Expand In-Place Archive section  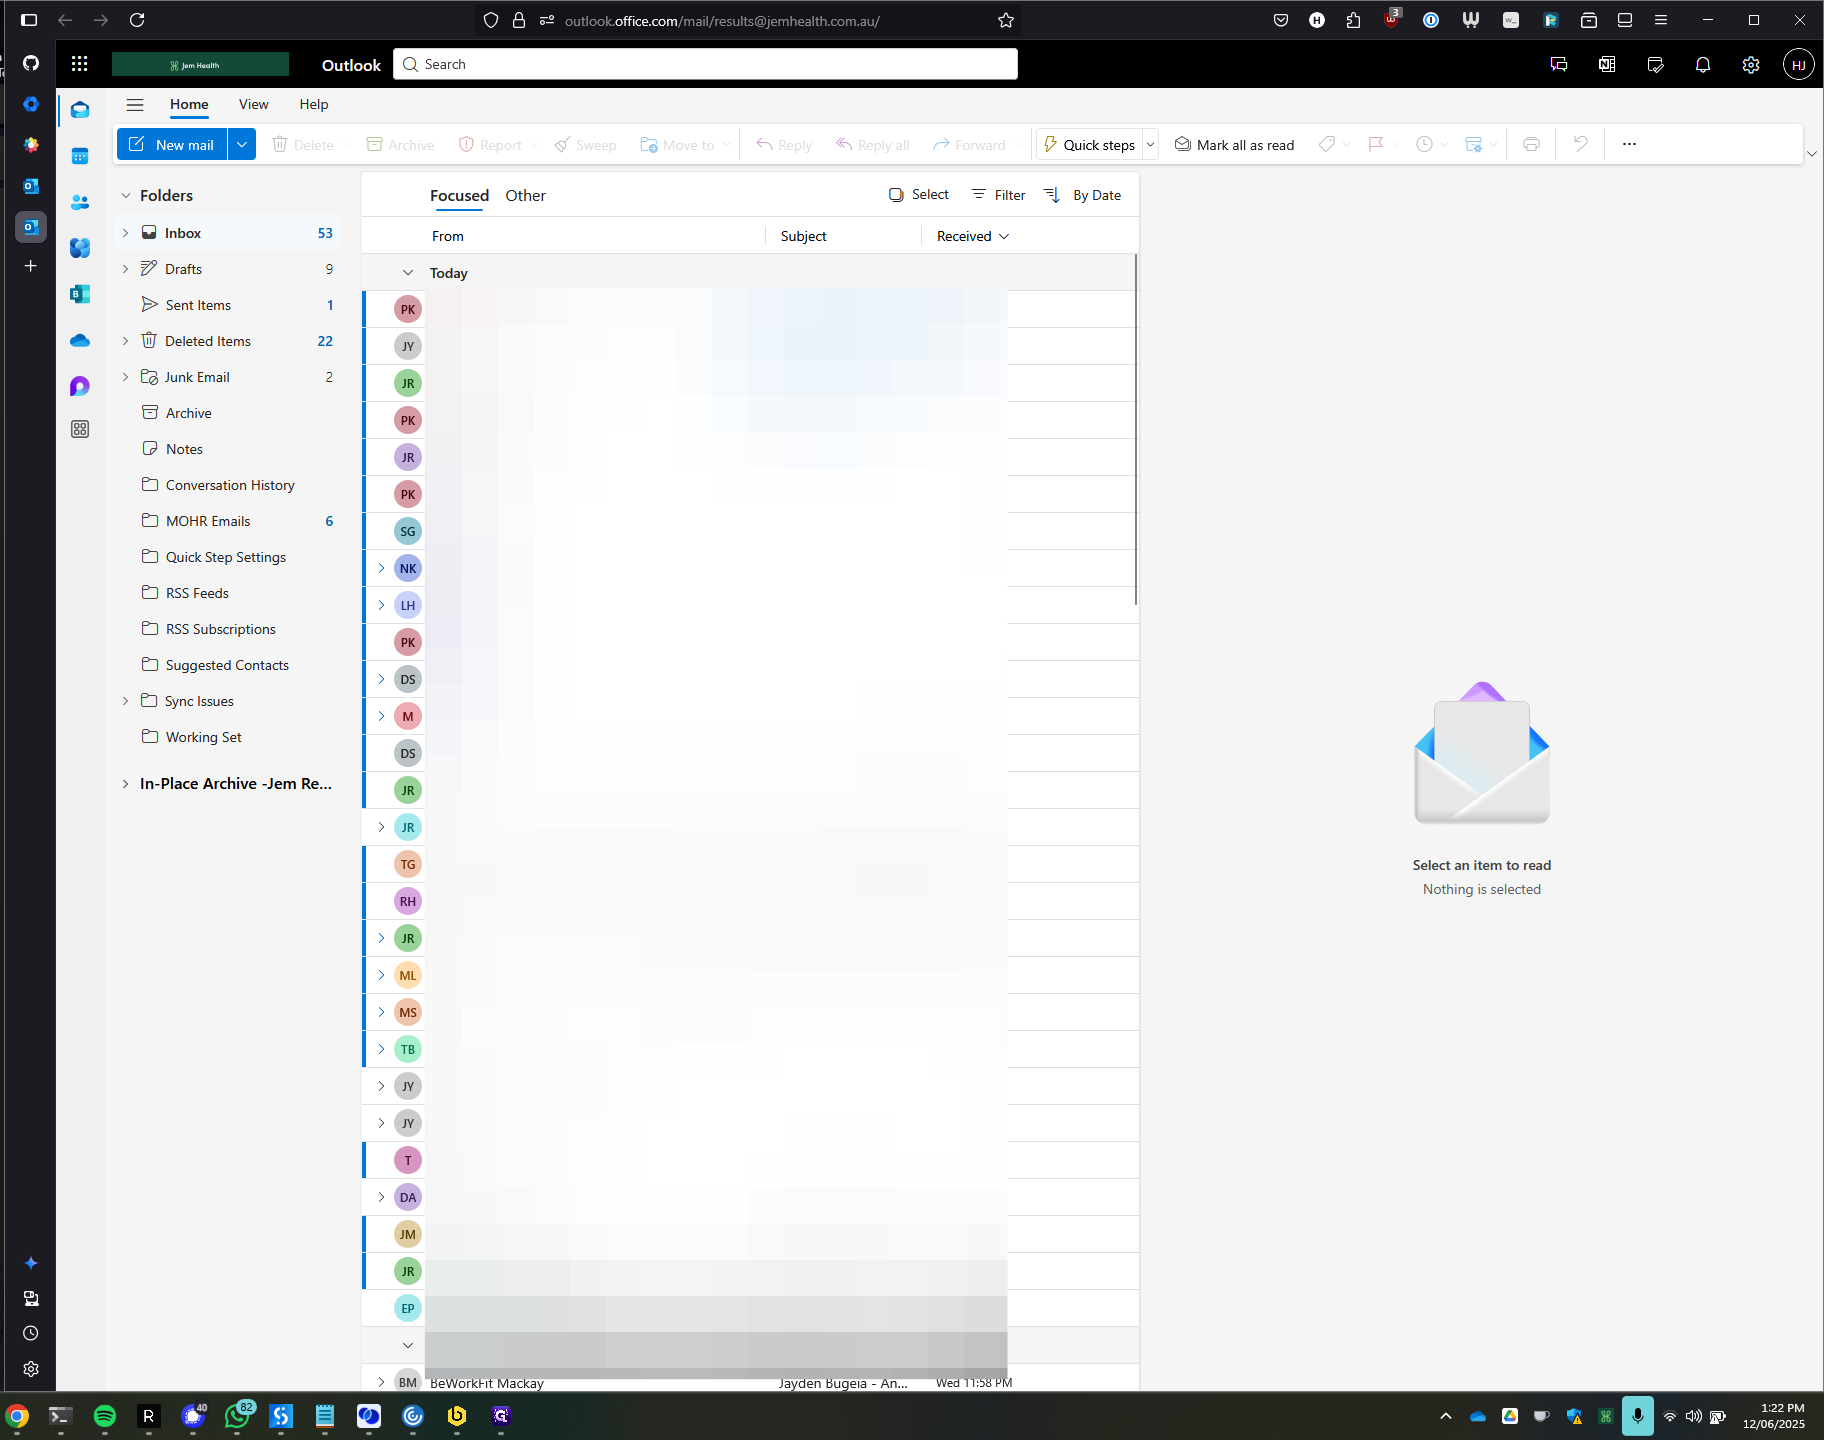125,784
